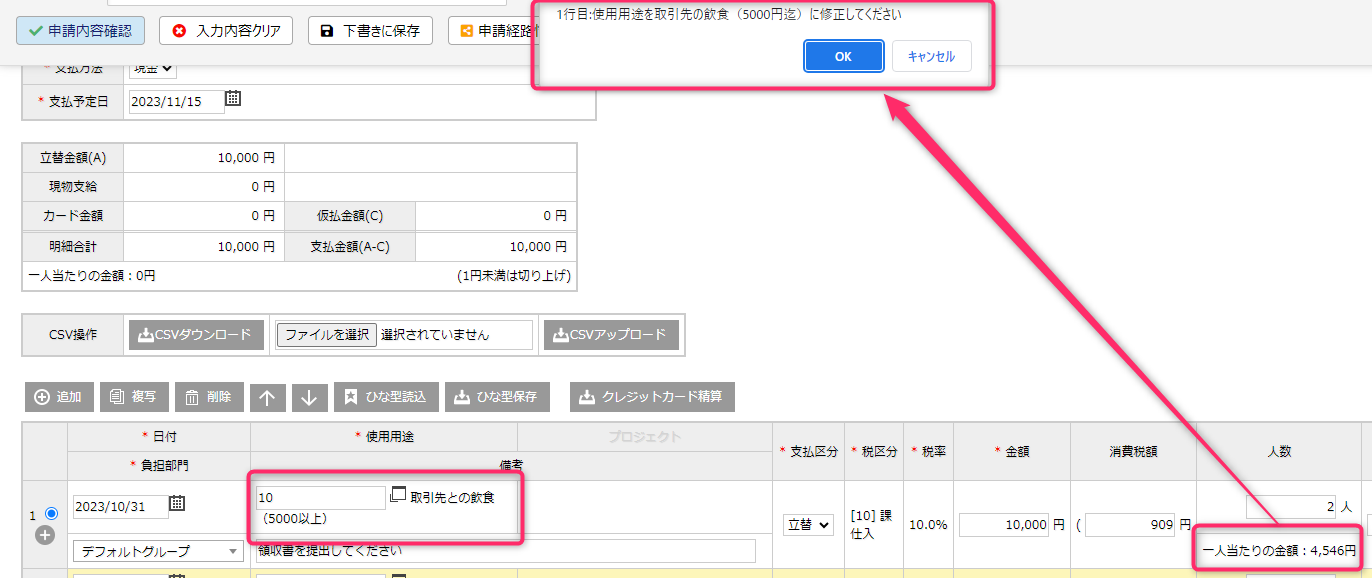Open 使用用途 lookup window icon
1372x578 pixels.
[398, 495]
